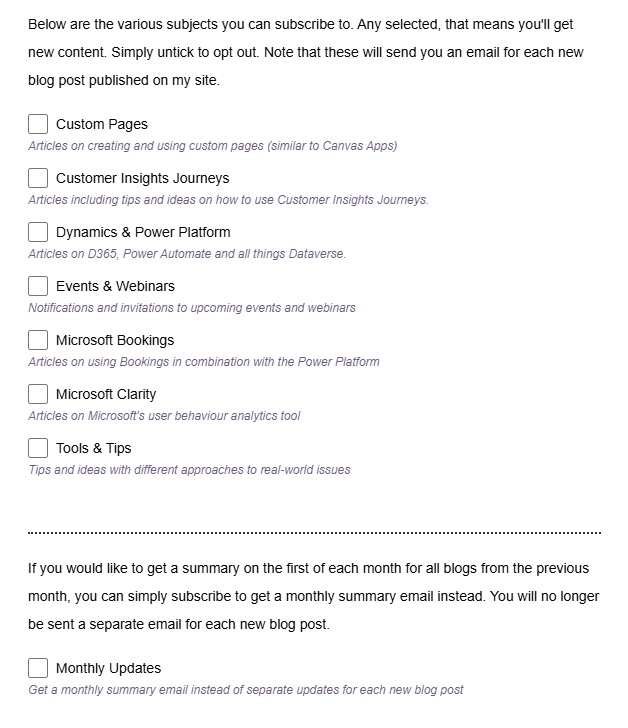Check the Dynamics & Power Platform box
628x728 pixels.
click(38, 232)
